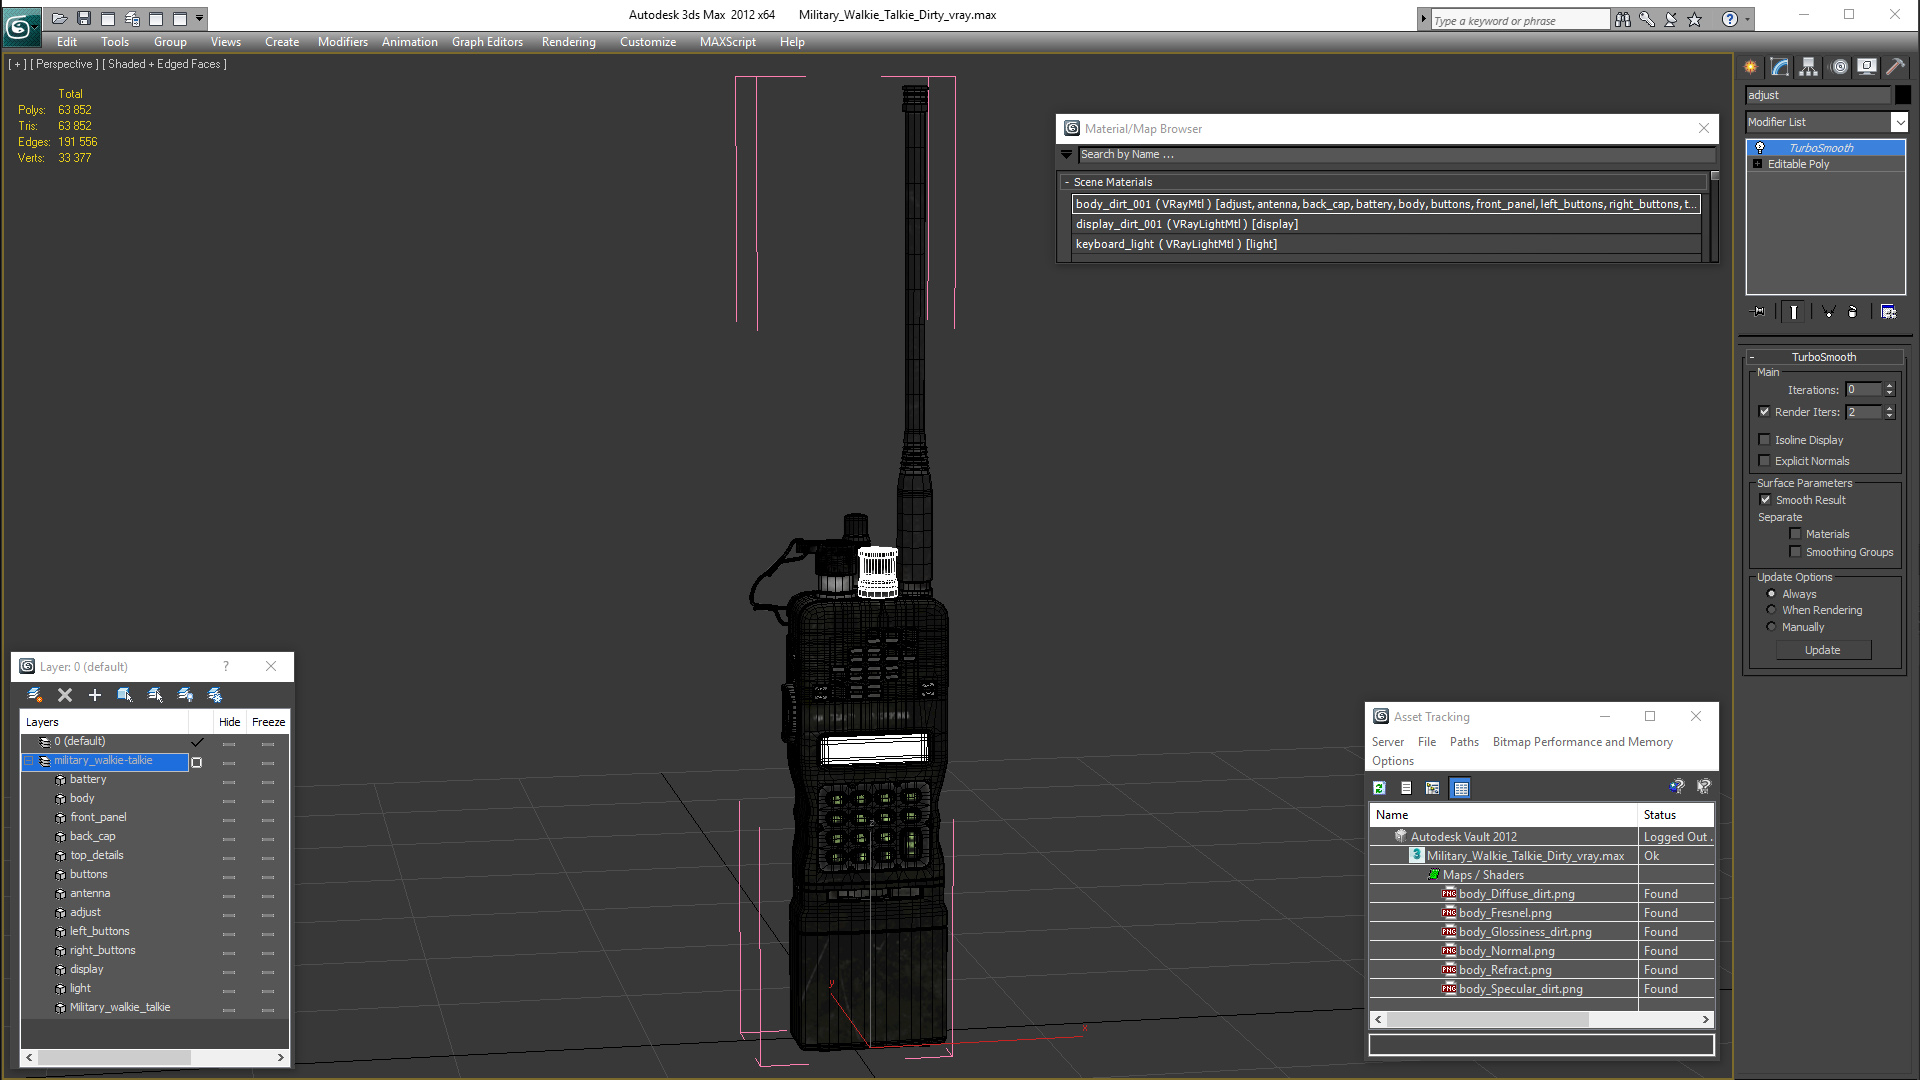Click Freeze All Layers snowflake icon
The width and height of the screenshot is (1920, 1080).
[215, 695]
